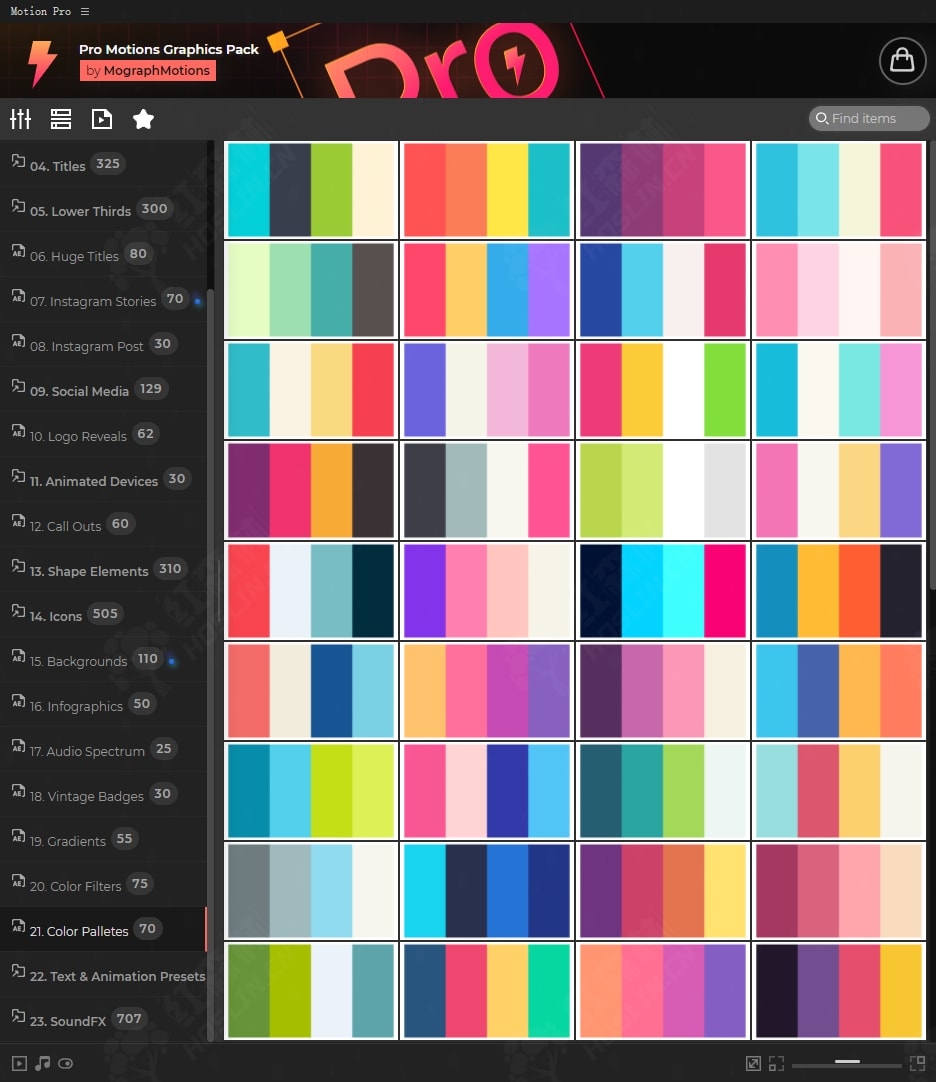Image resolution: width=936 pixels, height=1082 pixels.
Task: Open the by MographMotions author link
Action: (148, 70)
